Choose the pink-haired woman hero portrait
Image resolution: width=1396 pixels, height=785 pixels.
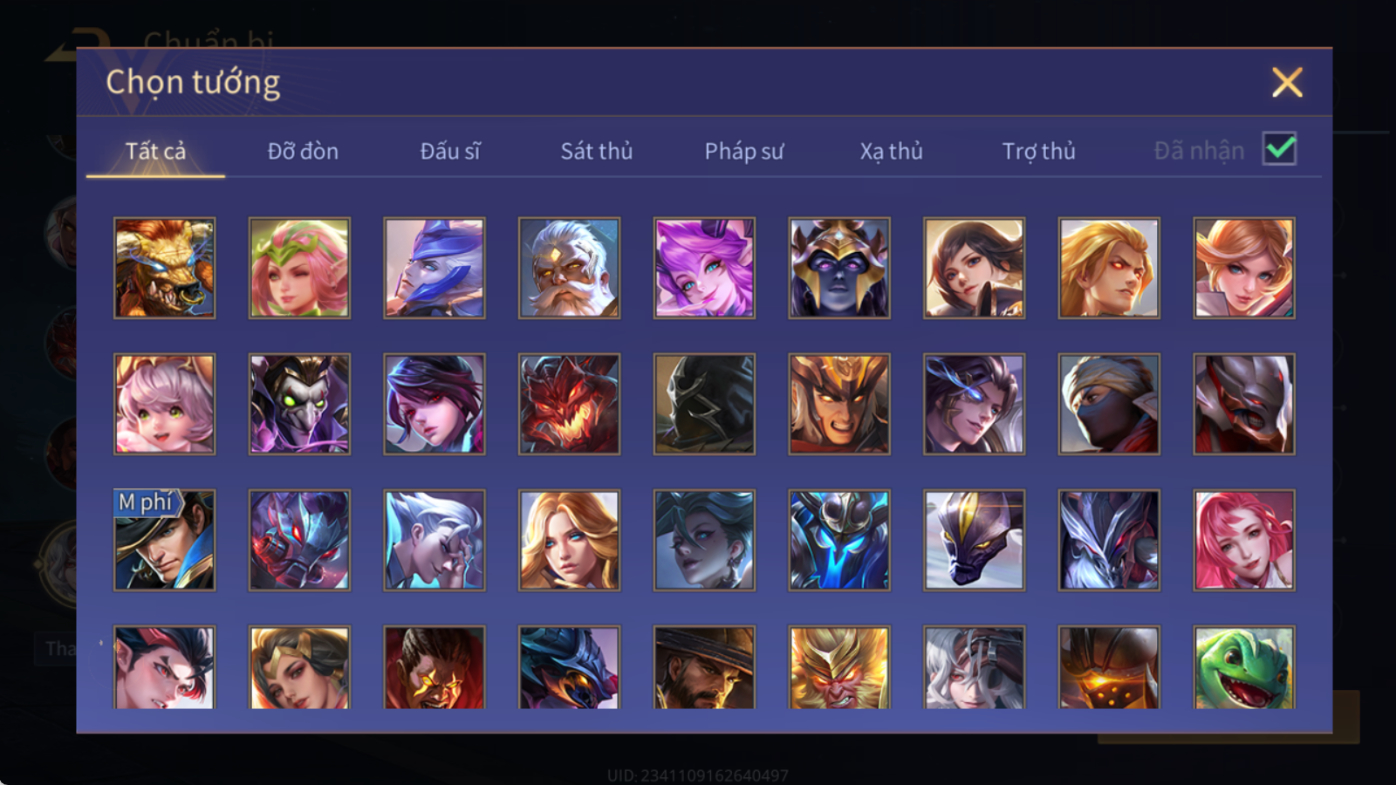pos(1244,540)
